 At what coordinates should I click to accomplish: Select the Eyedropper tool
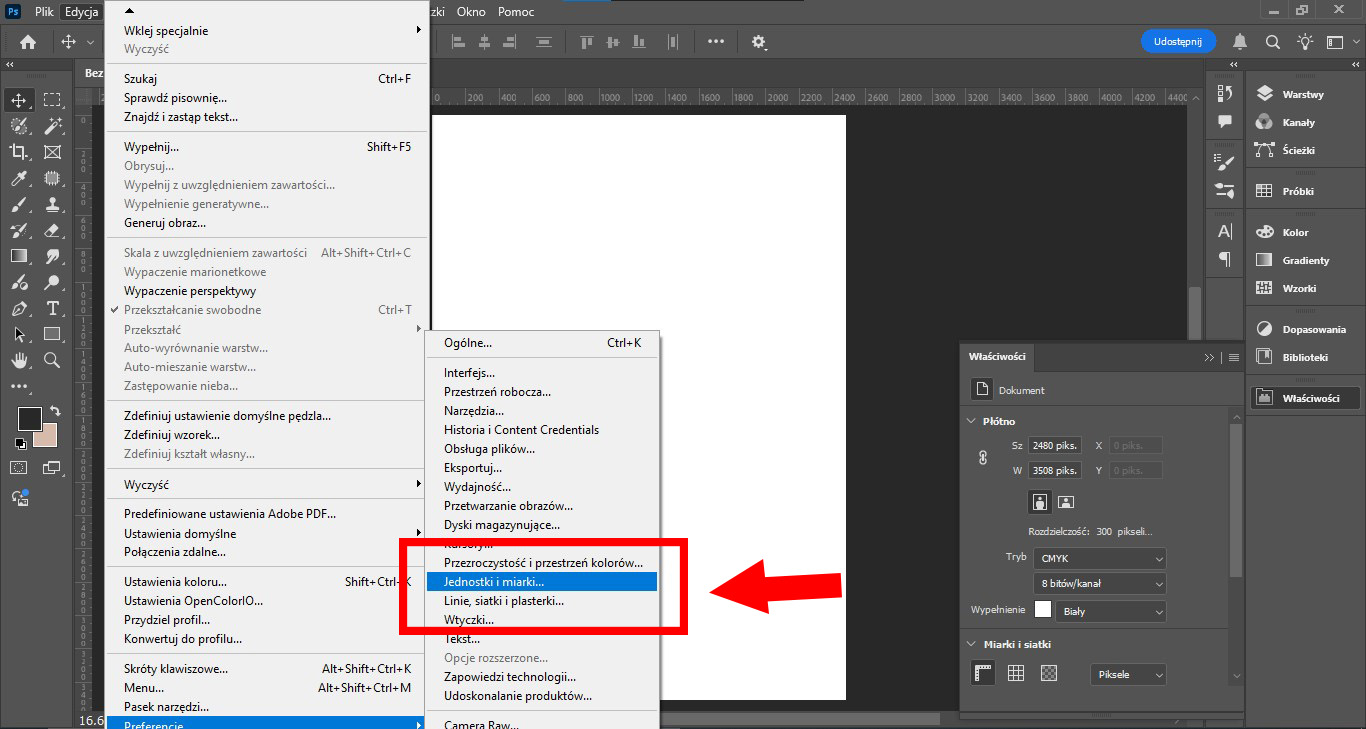[x=19, y=178]
